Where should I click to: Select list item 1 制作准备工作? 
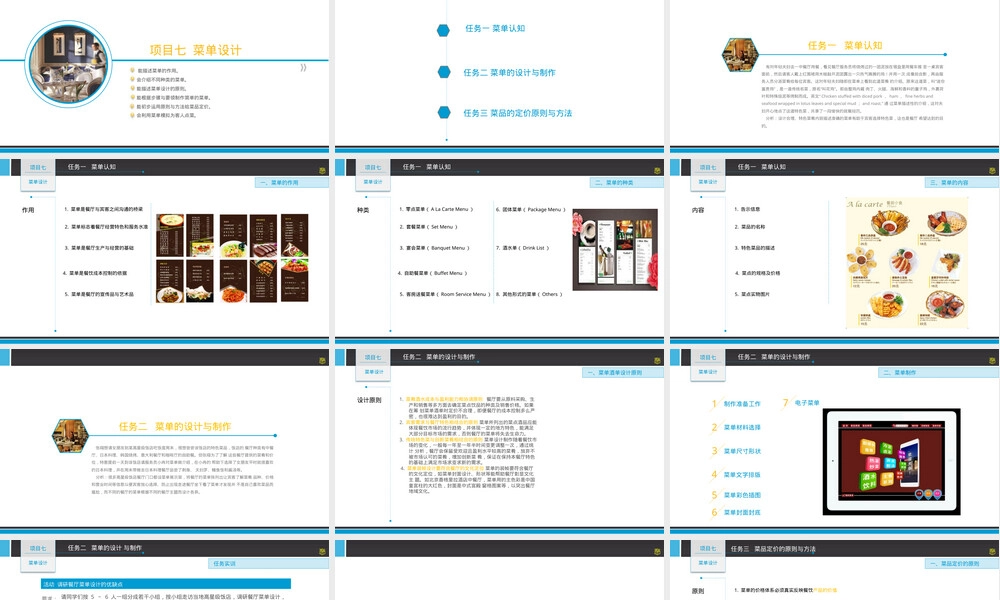click(736, 404)
